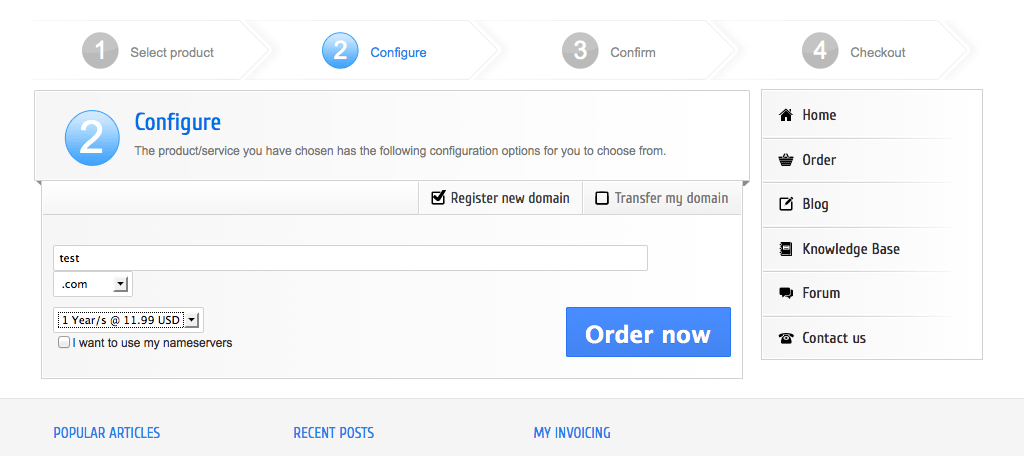1024x456 pixels.
Task: Click the step 1 circle icon
Action: coord(100,52)
